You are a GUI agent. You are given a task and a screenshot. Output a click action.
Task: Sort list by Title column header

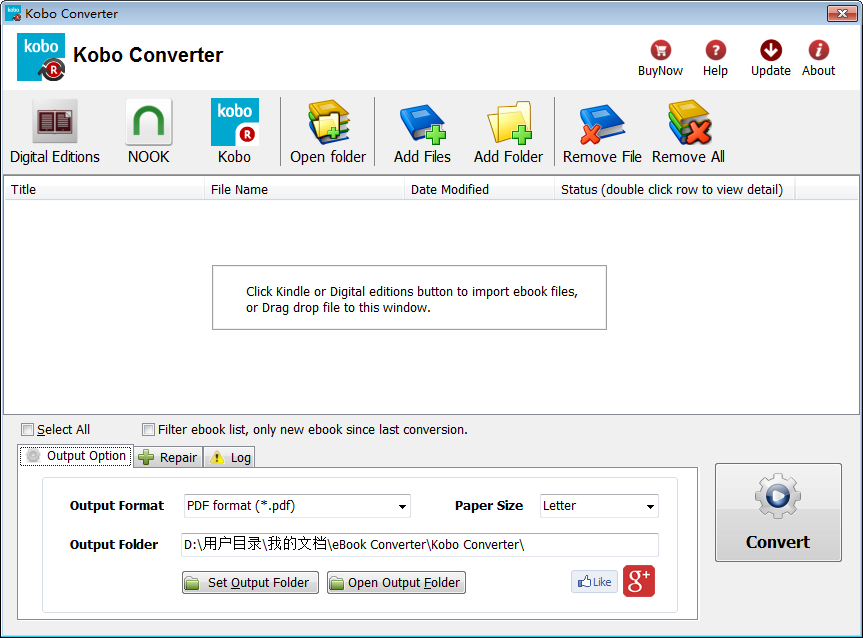104,189
